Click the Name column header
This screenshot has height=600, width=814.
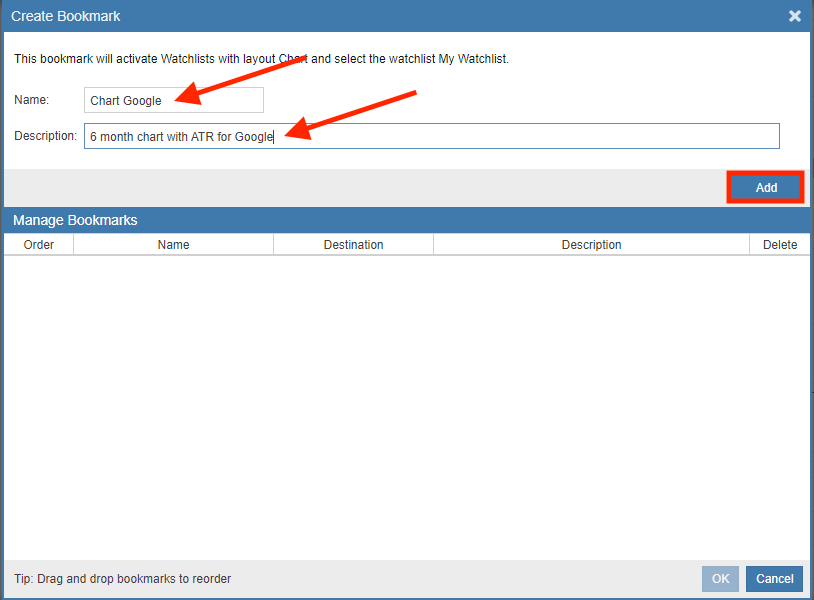tap(173, 244)
